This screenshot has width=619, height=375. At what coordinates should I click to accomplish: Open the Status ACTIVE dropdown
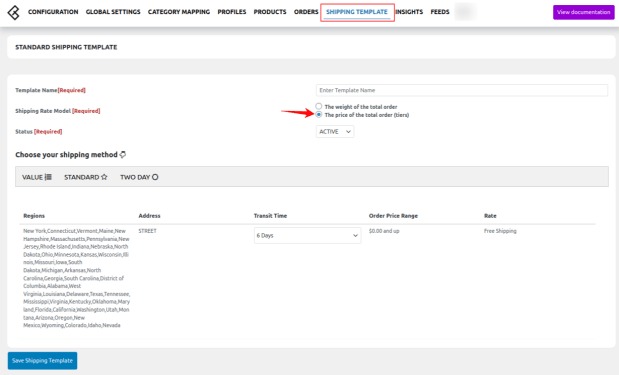pos(335,131)
